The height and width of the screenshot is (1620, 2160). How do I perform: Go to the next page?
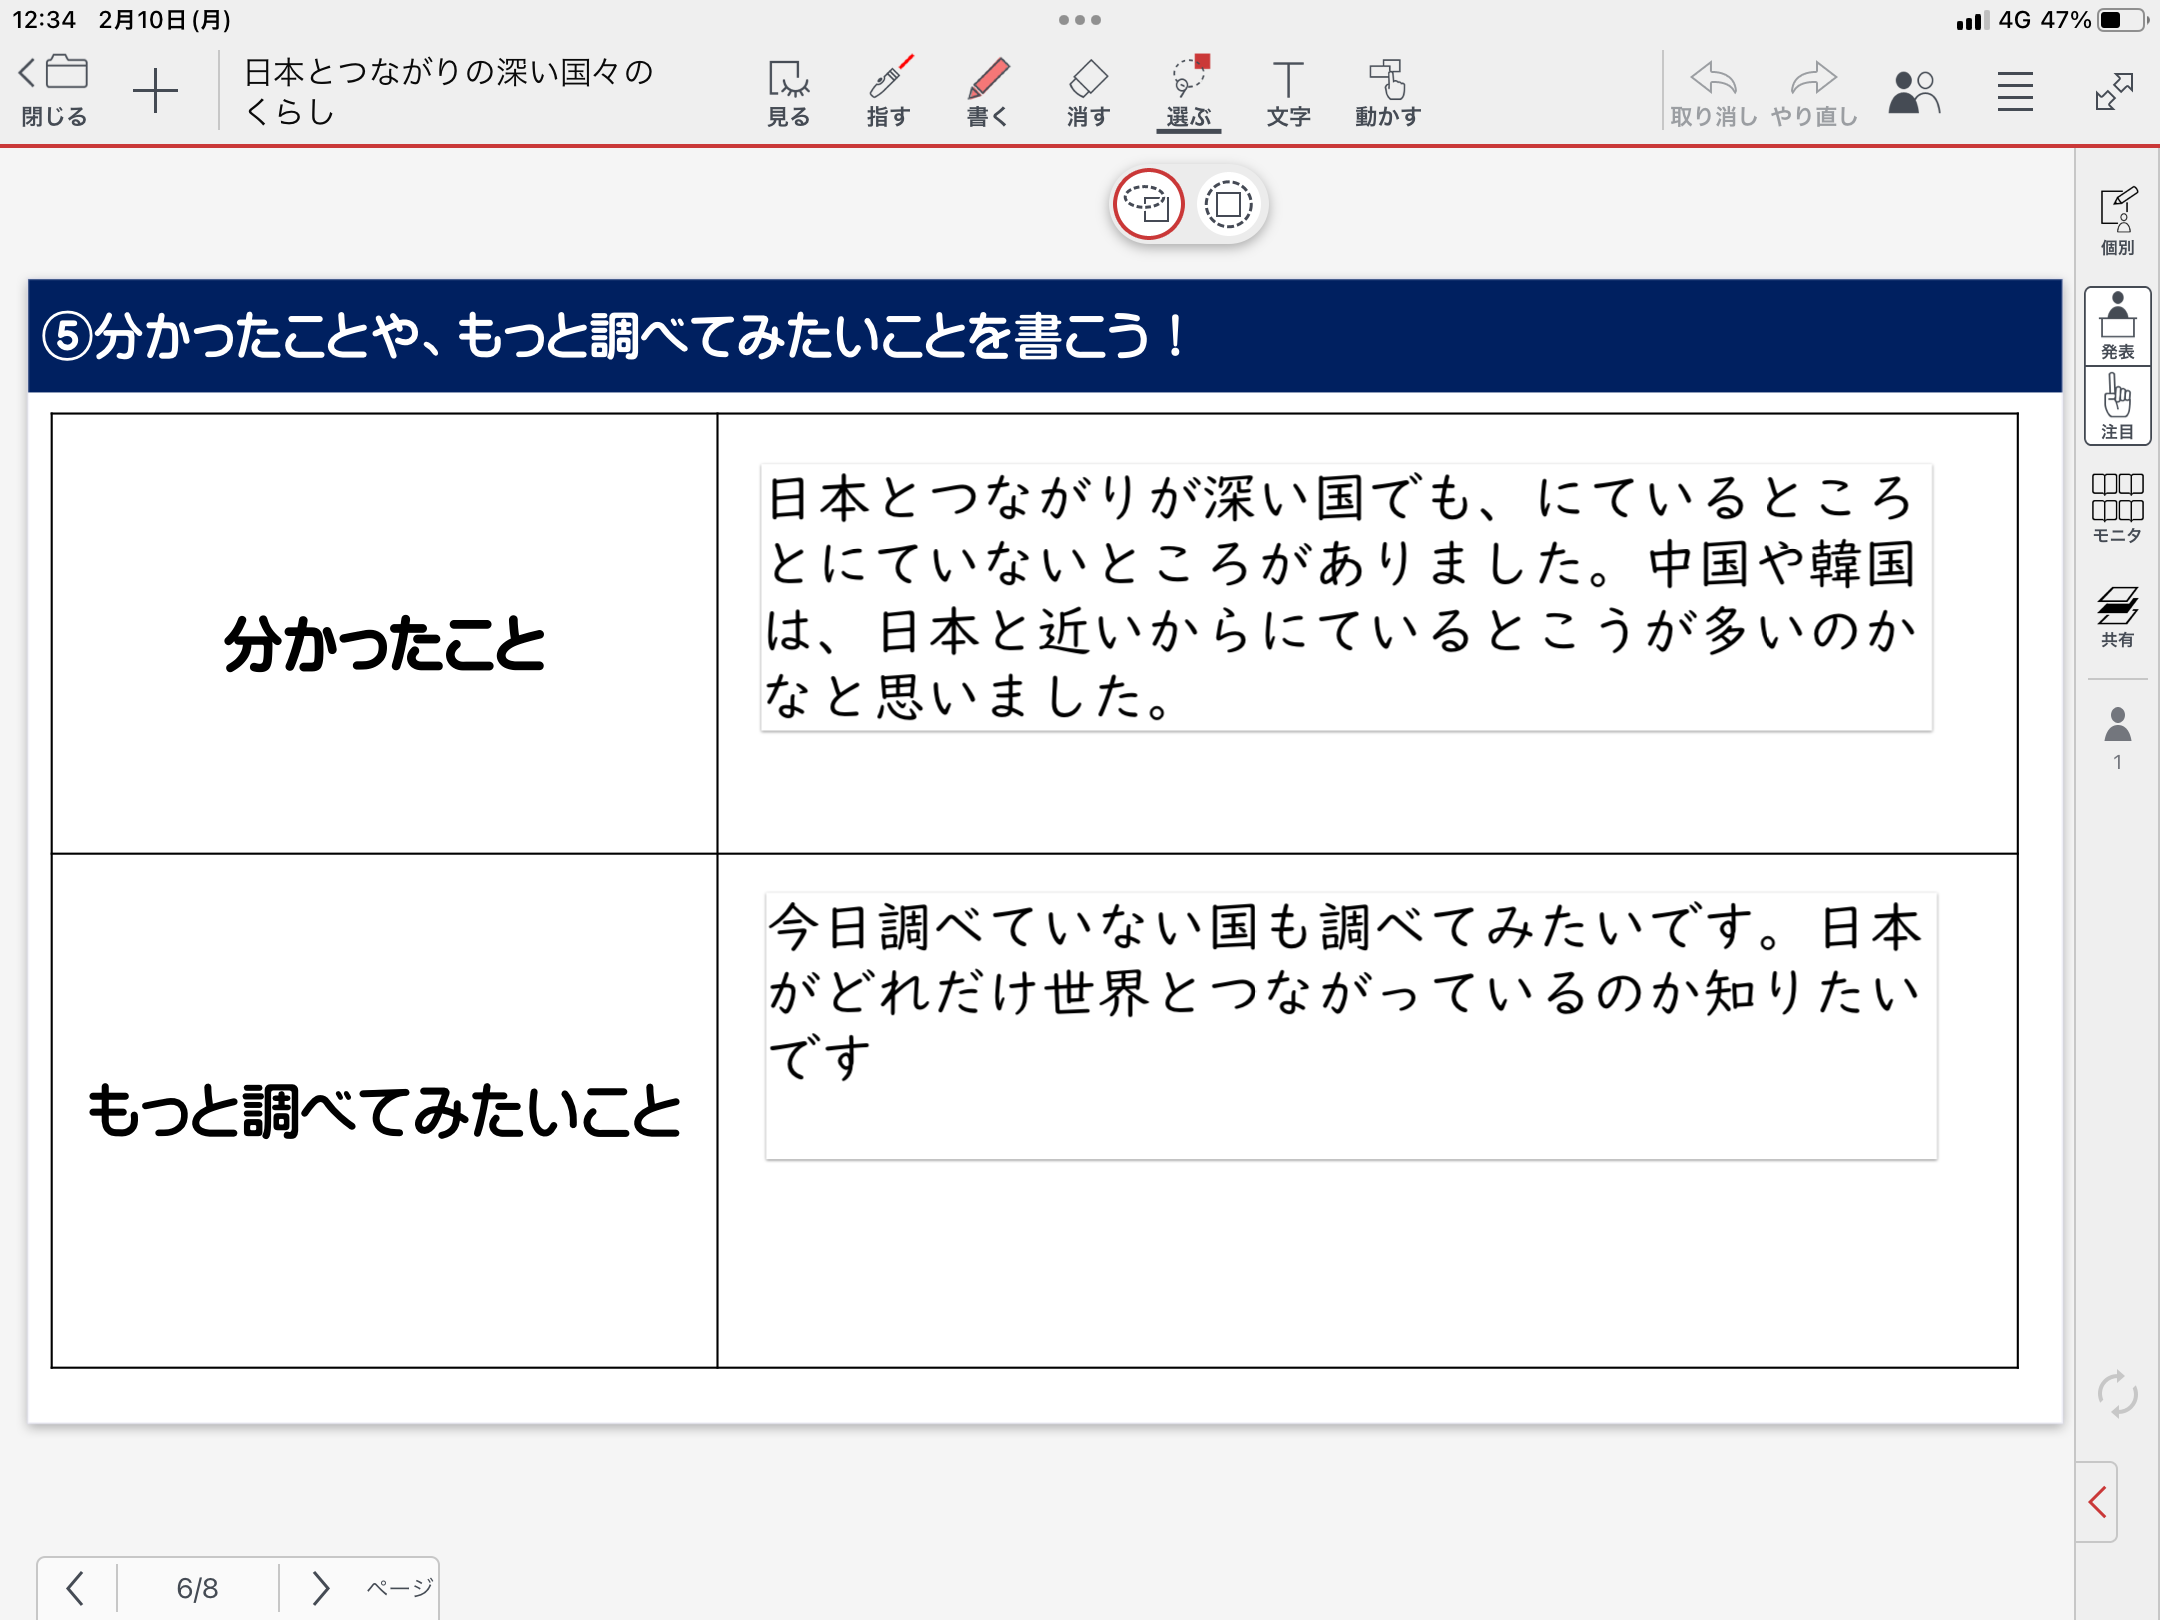coord(320,1588)
